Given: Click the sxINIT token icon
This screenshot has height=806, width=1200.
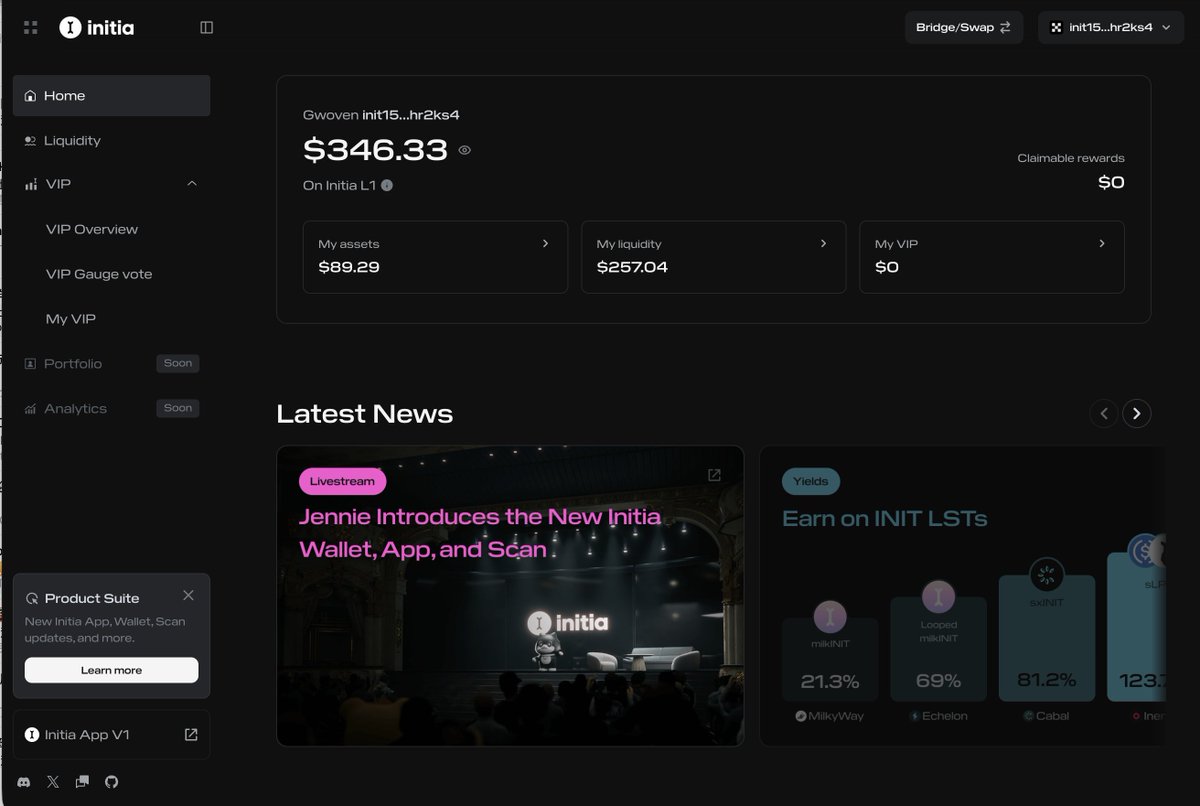Looking at the screenshot, I should click(x=1046, y=575).
